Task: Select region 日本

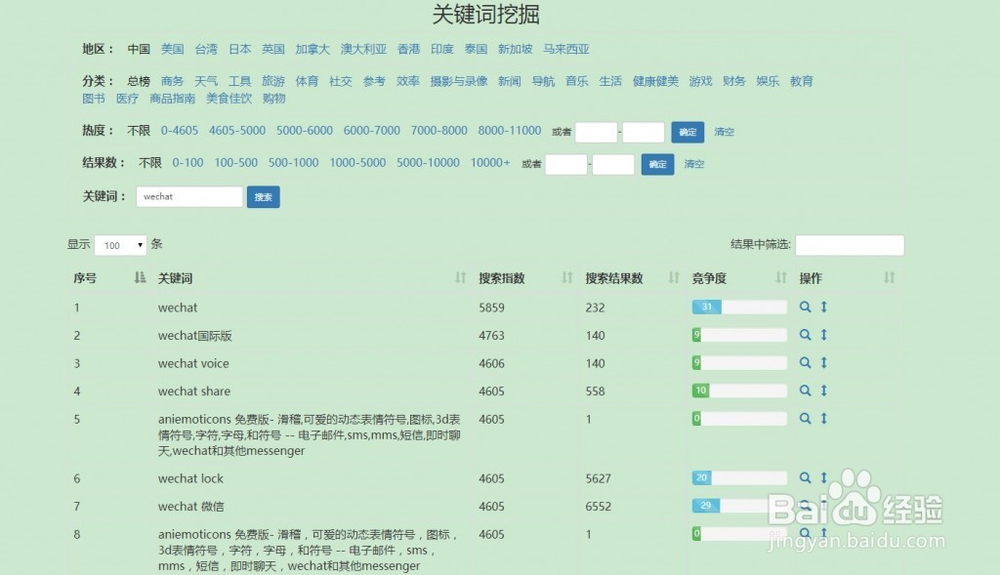Action: tap(240, 49)
